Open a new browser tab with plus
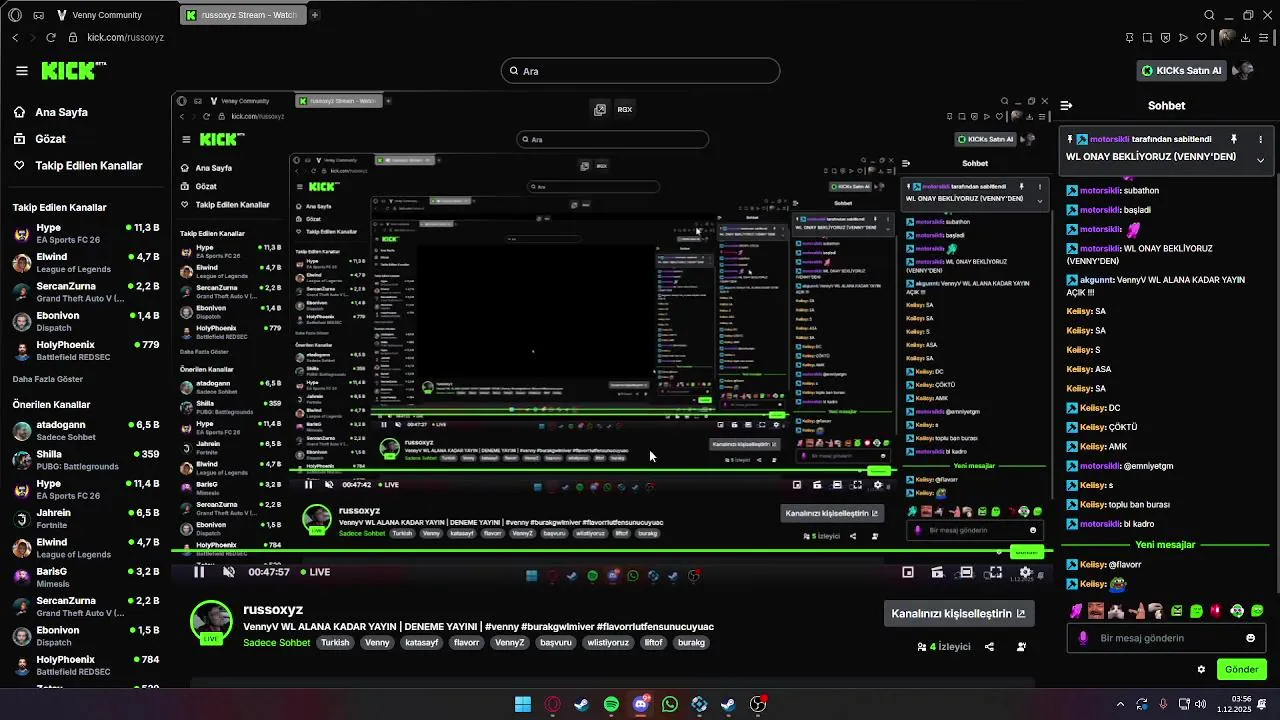 point(314,15)
